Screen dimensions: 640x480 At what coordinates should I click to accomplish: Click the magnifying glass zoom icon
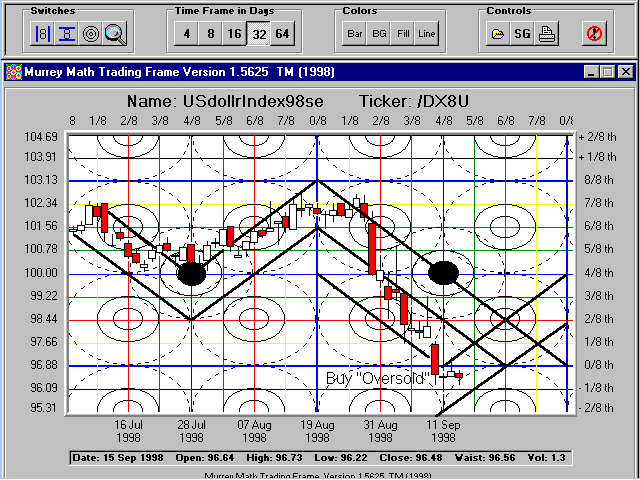coord(115,33)
